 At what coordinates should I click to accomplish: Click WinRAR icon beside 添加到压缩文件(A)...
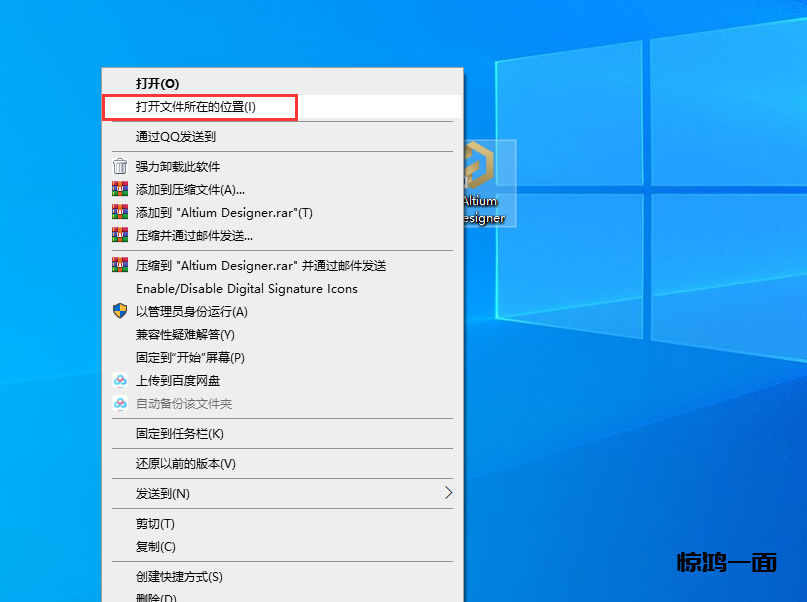click(120, 190)
